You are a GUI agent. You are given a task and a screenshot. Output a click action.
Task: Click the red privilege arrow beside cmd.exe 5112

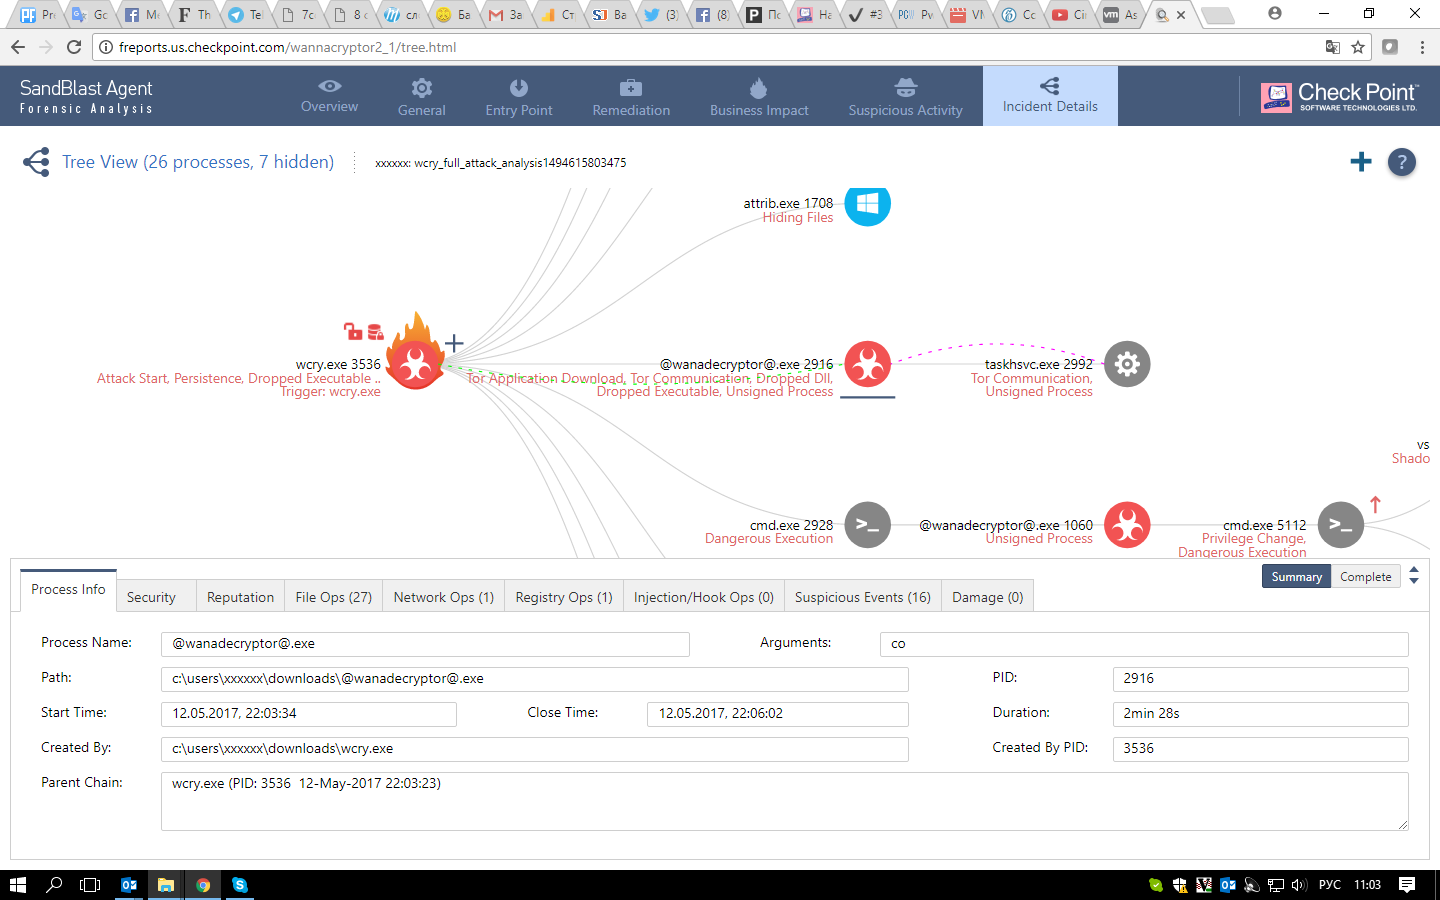coord(1375,505)
